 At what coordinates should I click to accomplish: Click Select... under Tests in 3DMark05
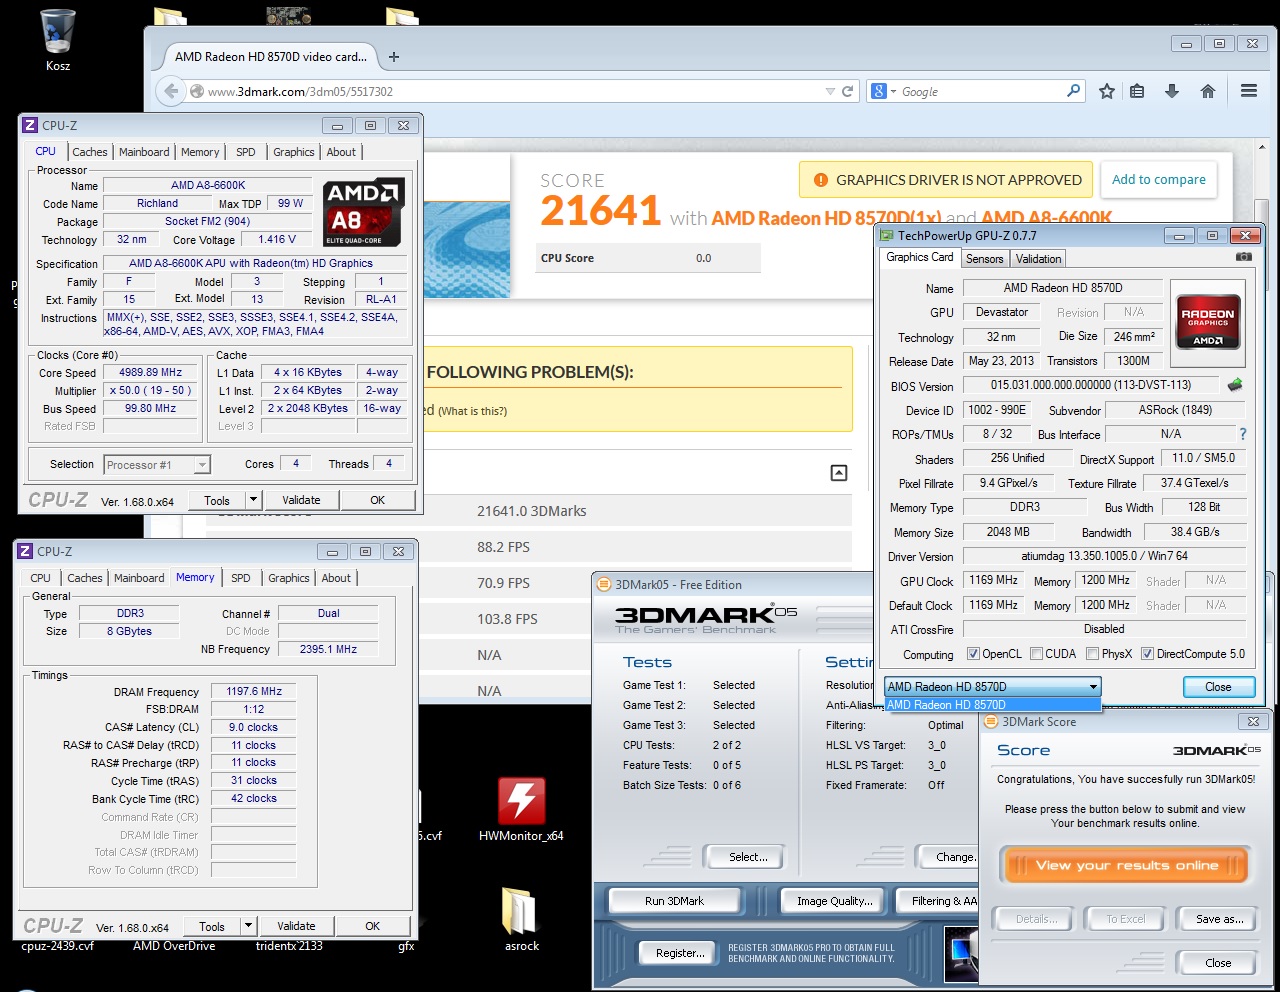[748, 857]
